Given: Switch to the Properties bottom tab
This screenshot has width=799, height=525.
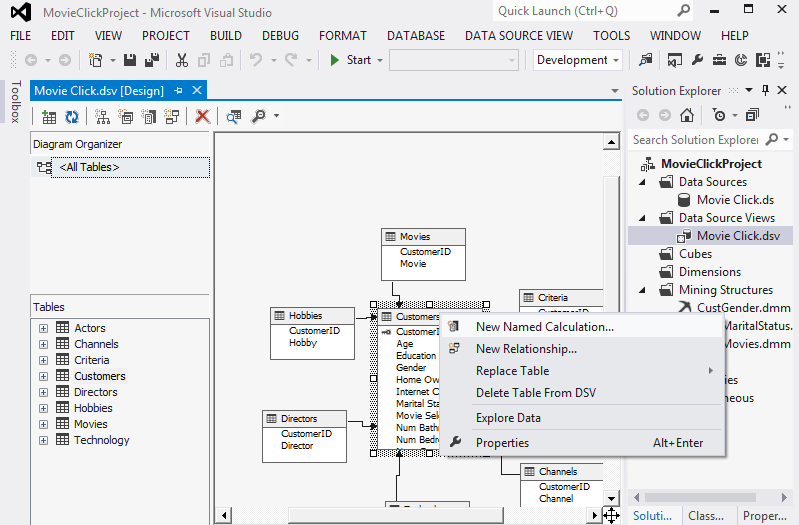Looking at the screenshot, I should [x=764, y=516].
